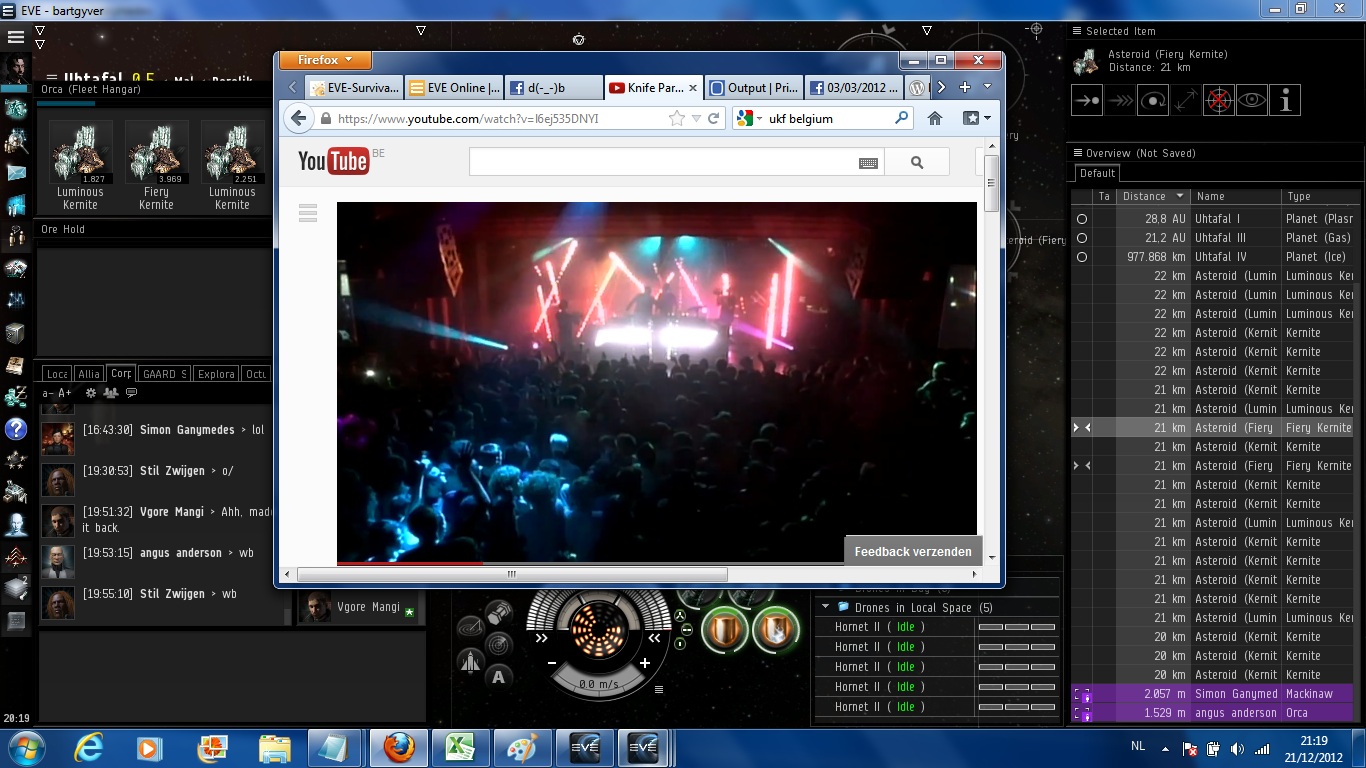Image resolution: width=1366 pixels, height=768 pixels.
Task: Open the ship scanner radar icon on HUD
Action: tap(498, 645)
